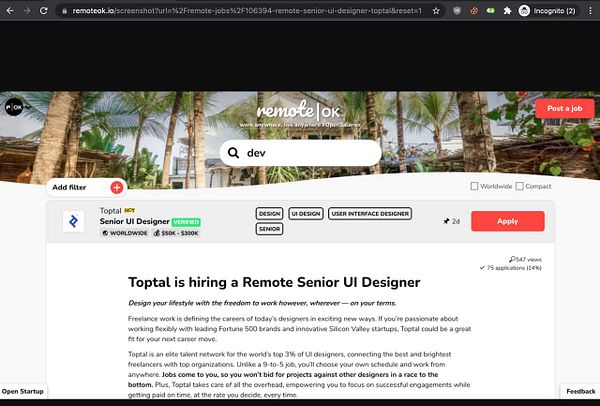The width and height of the screenshot is (600, 406).
Task: Open the shield extension icon
Action: [457, 11]
